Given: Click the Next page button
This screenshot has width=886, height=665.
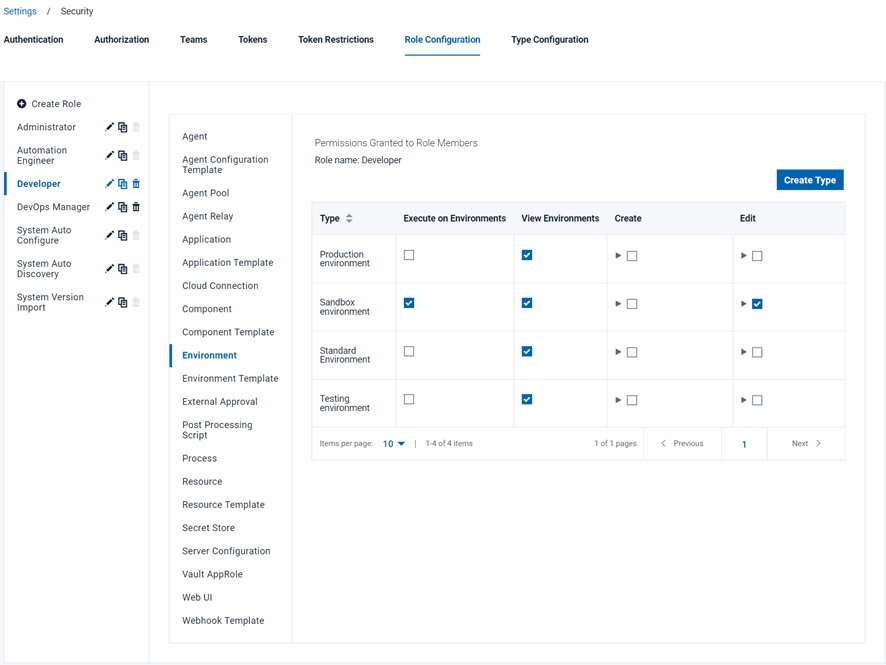Looking at the screenshot, I should point(806,444).
